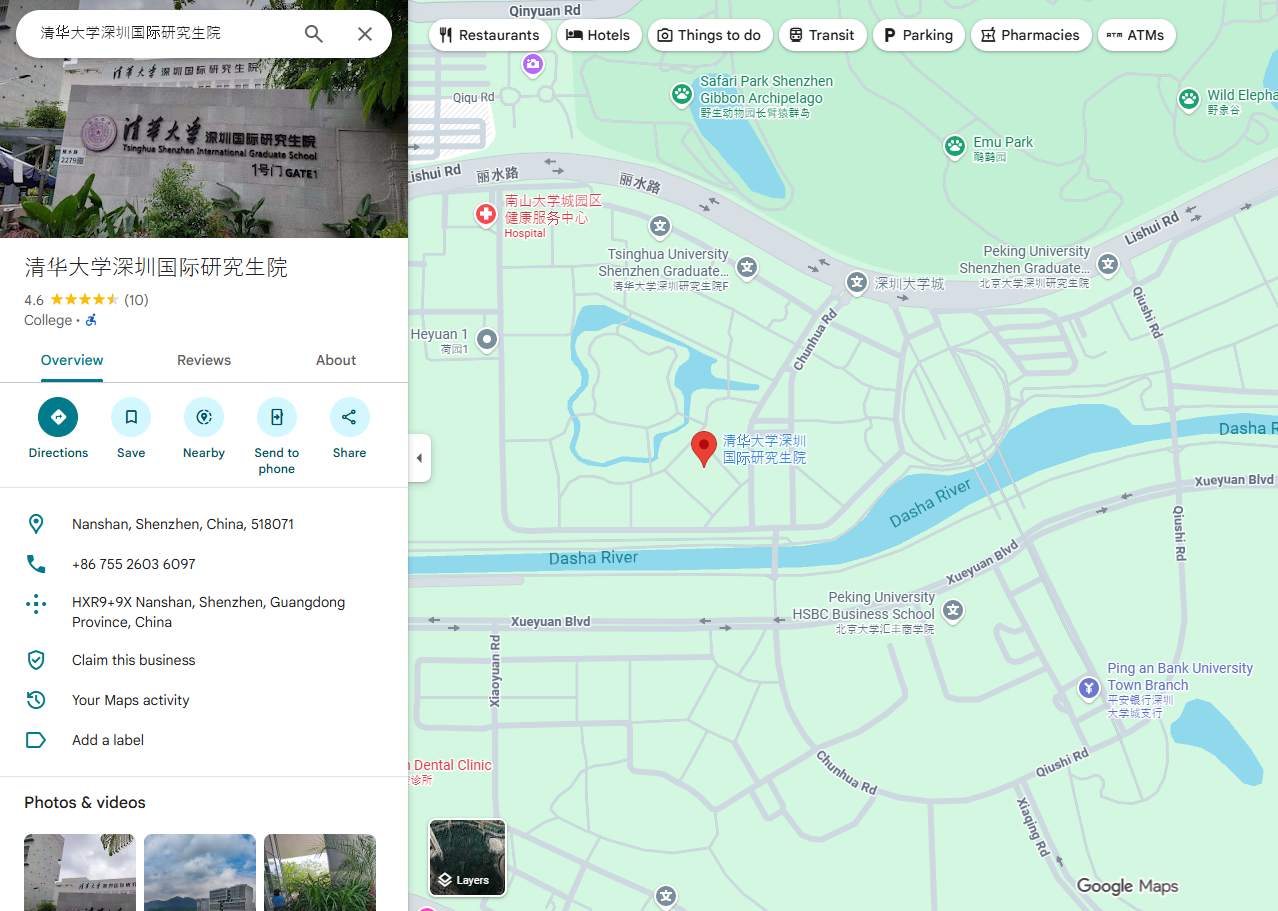
Task: Enable the Pharmacies filter
Action: coord(1030,34)
